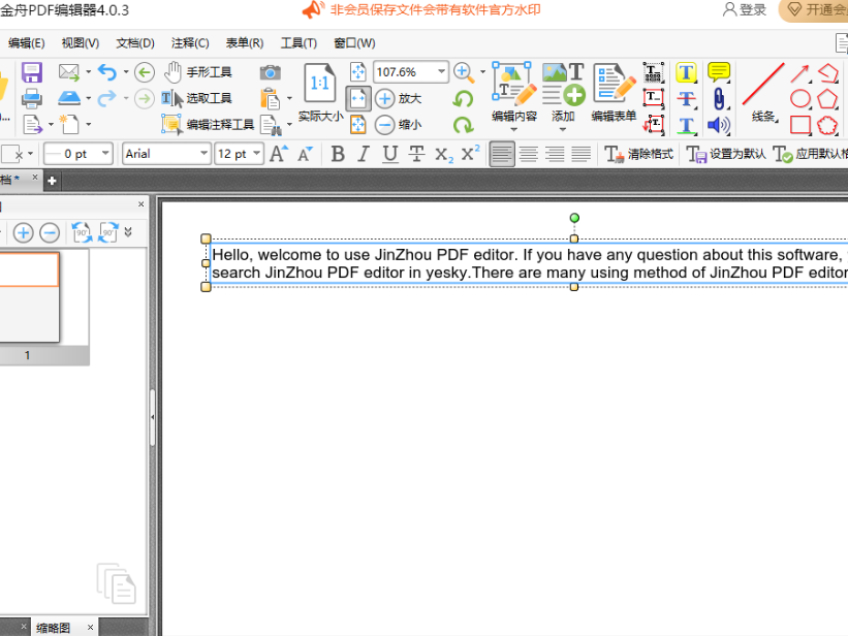Open the Comments (注释) menu
This screenshot has height=636, width=848.
[190, 43]
